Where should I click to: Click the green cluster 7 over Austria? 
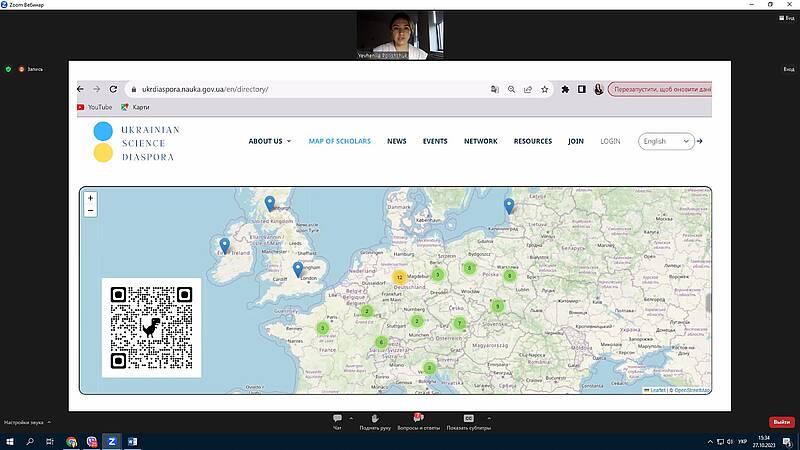coord(459,323)
